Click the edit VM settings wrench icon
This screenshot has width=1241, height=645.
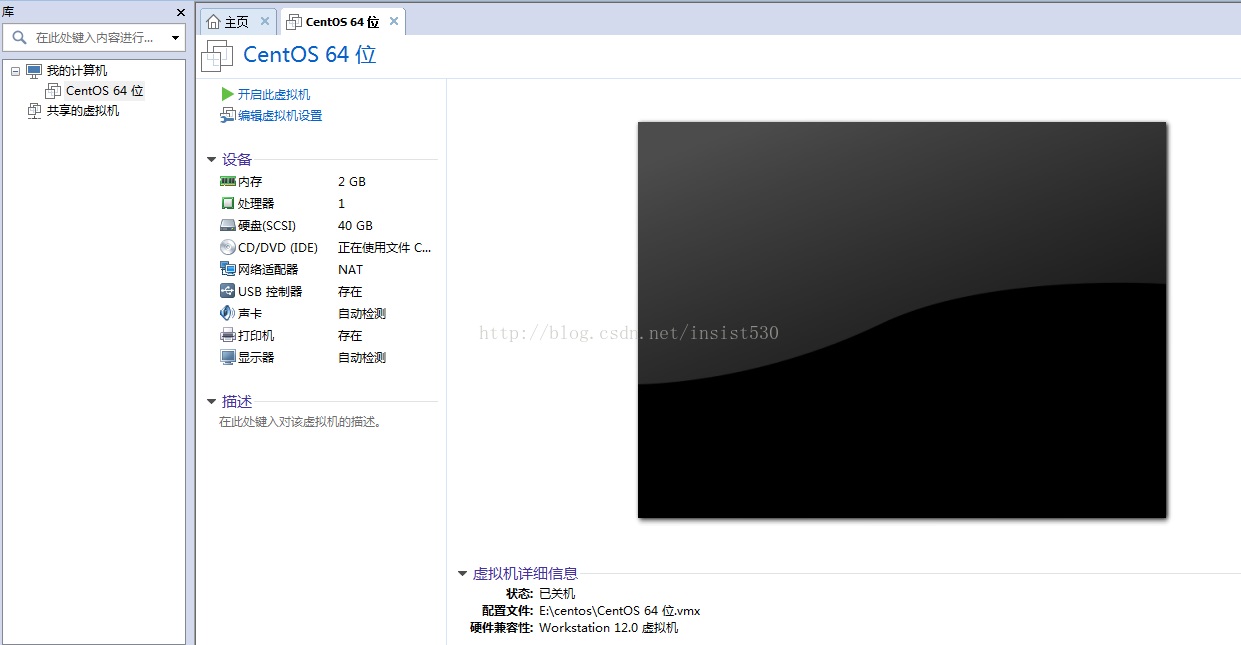click(x=227, y=115)
